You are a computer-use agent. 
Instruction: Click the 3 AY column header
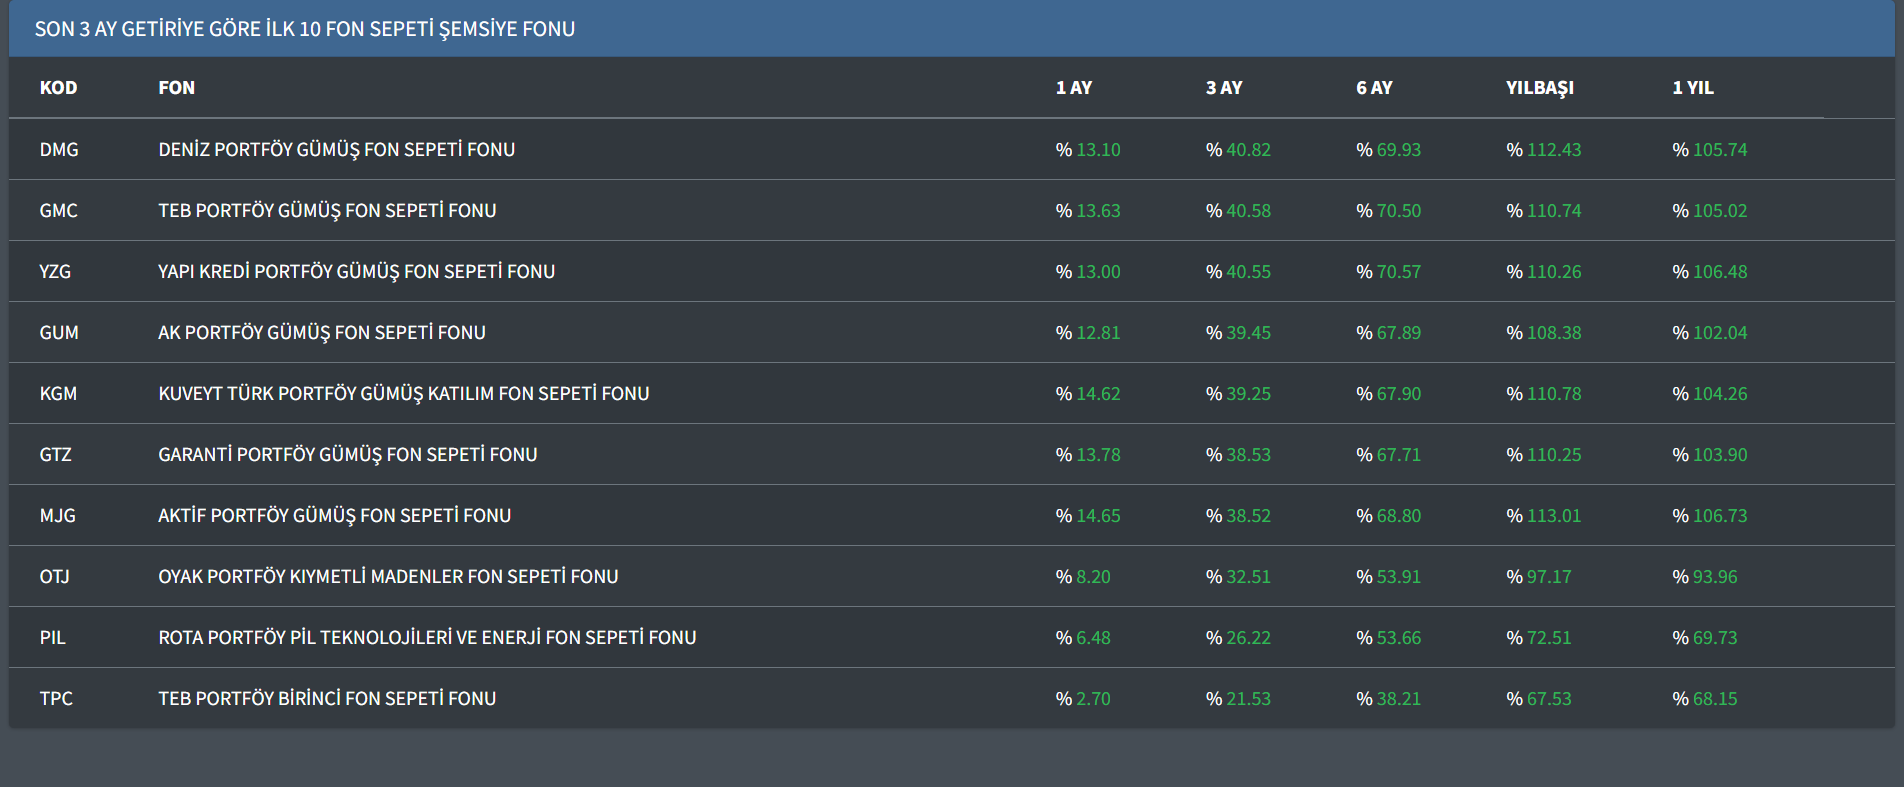click(1223, 88)
